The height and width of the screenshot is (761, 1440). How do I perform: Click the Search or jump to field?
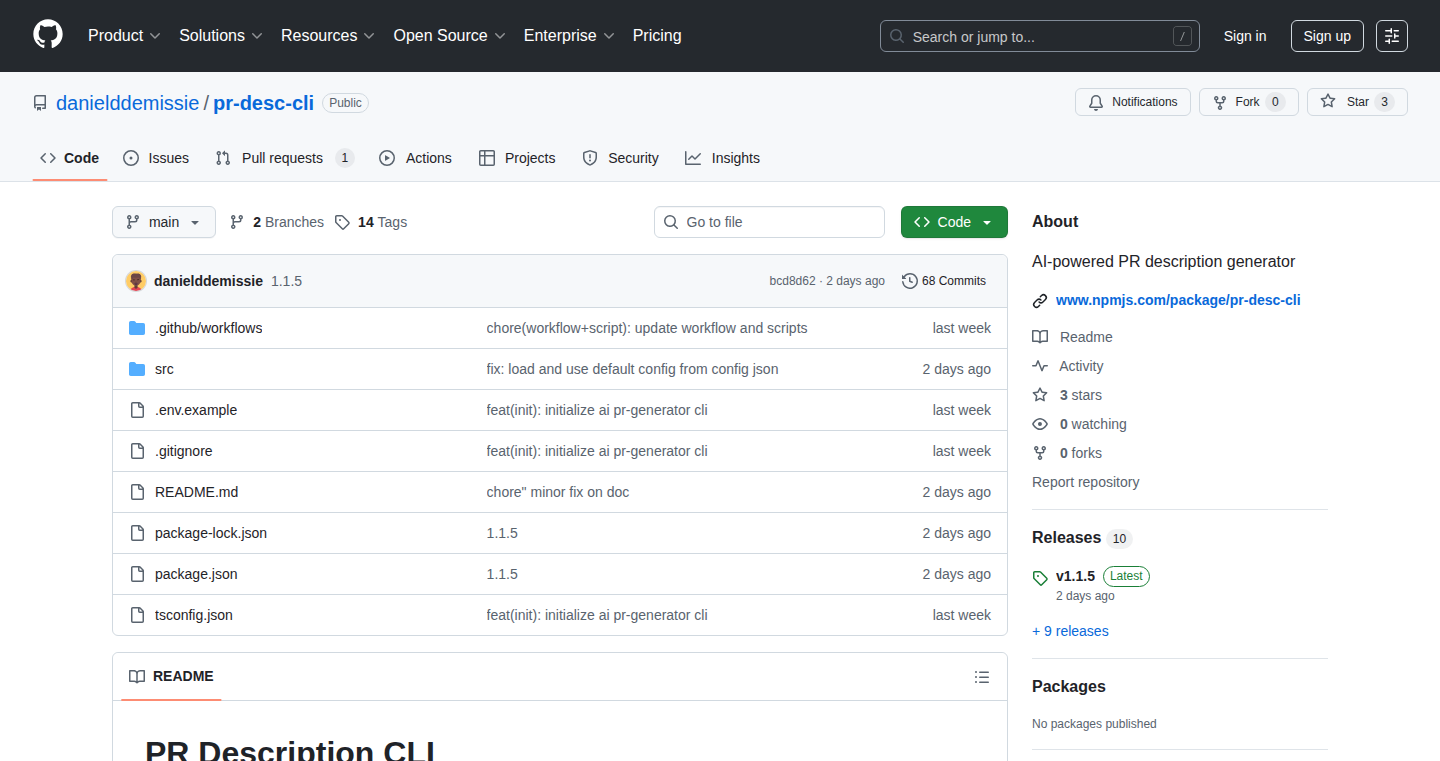(x=1040, y=36)
